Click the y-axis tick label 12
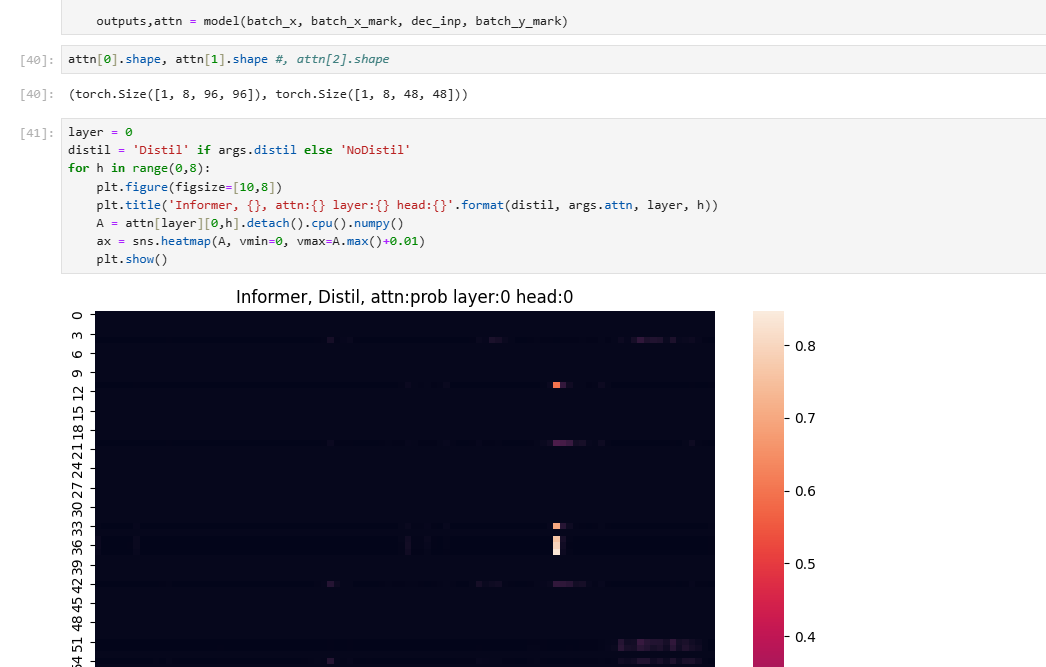The height and width of the screenshot is (667, 1046). (77, 393)
